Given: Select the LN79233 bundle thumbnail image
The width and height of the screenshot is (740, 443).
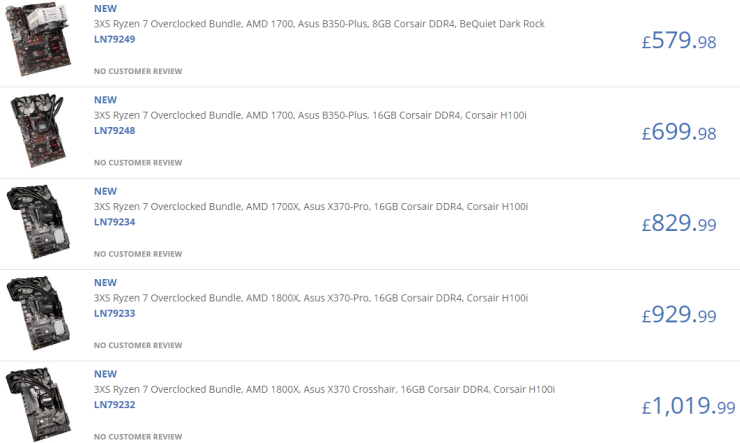Looking at the screenshot, I should point(40,314).
